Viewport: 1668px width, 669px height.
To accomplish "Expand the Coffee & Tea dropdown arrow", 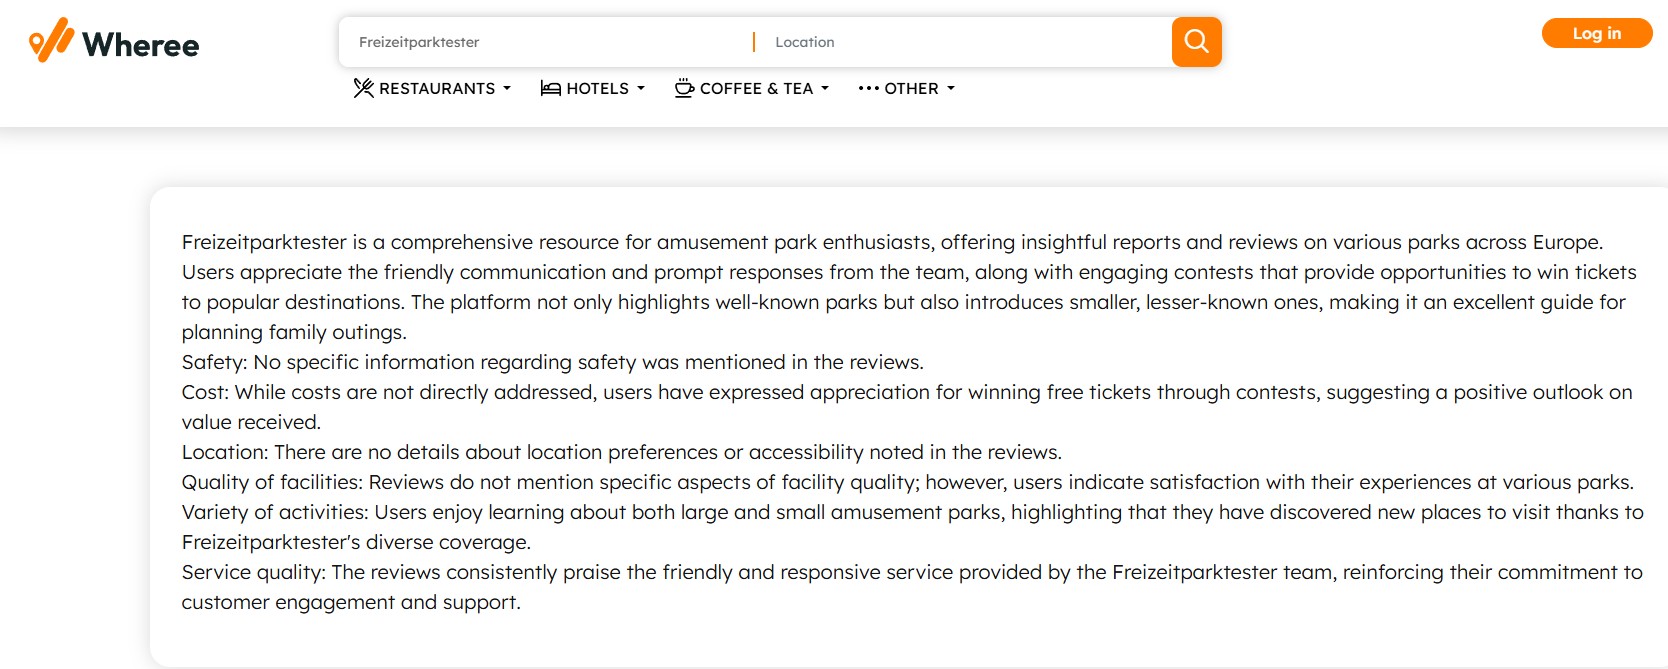I will pyautogui.click(x=825, y=88).
